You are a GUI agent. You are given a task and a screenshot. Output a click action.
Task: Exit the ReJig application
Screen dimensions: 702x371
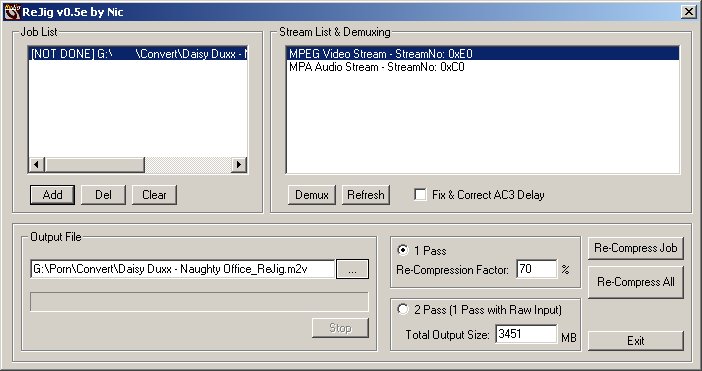coord(636,341)
